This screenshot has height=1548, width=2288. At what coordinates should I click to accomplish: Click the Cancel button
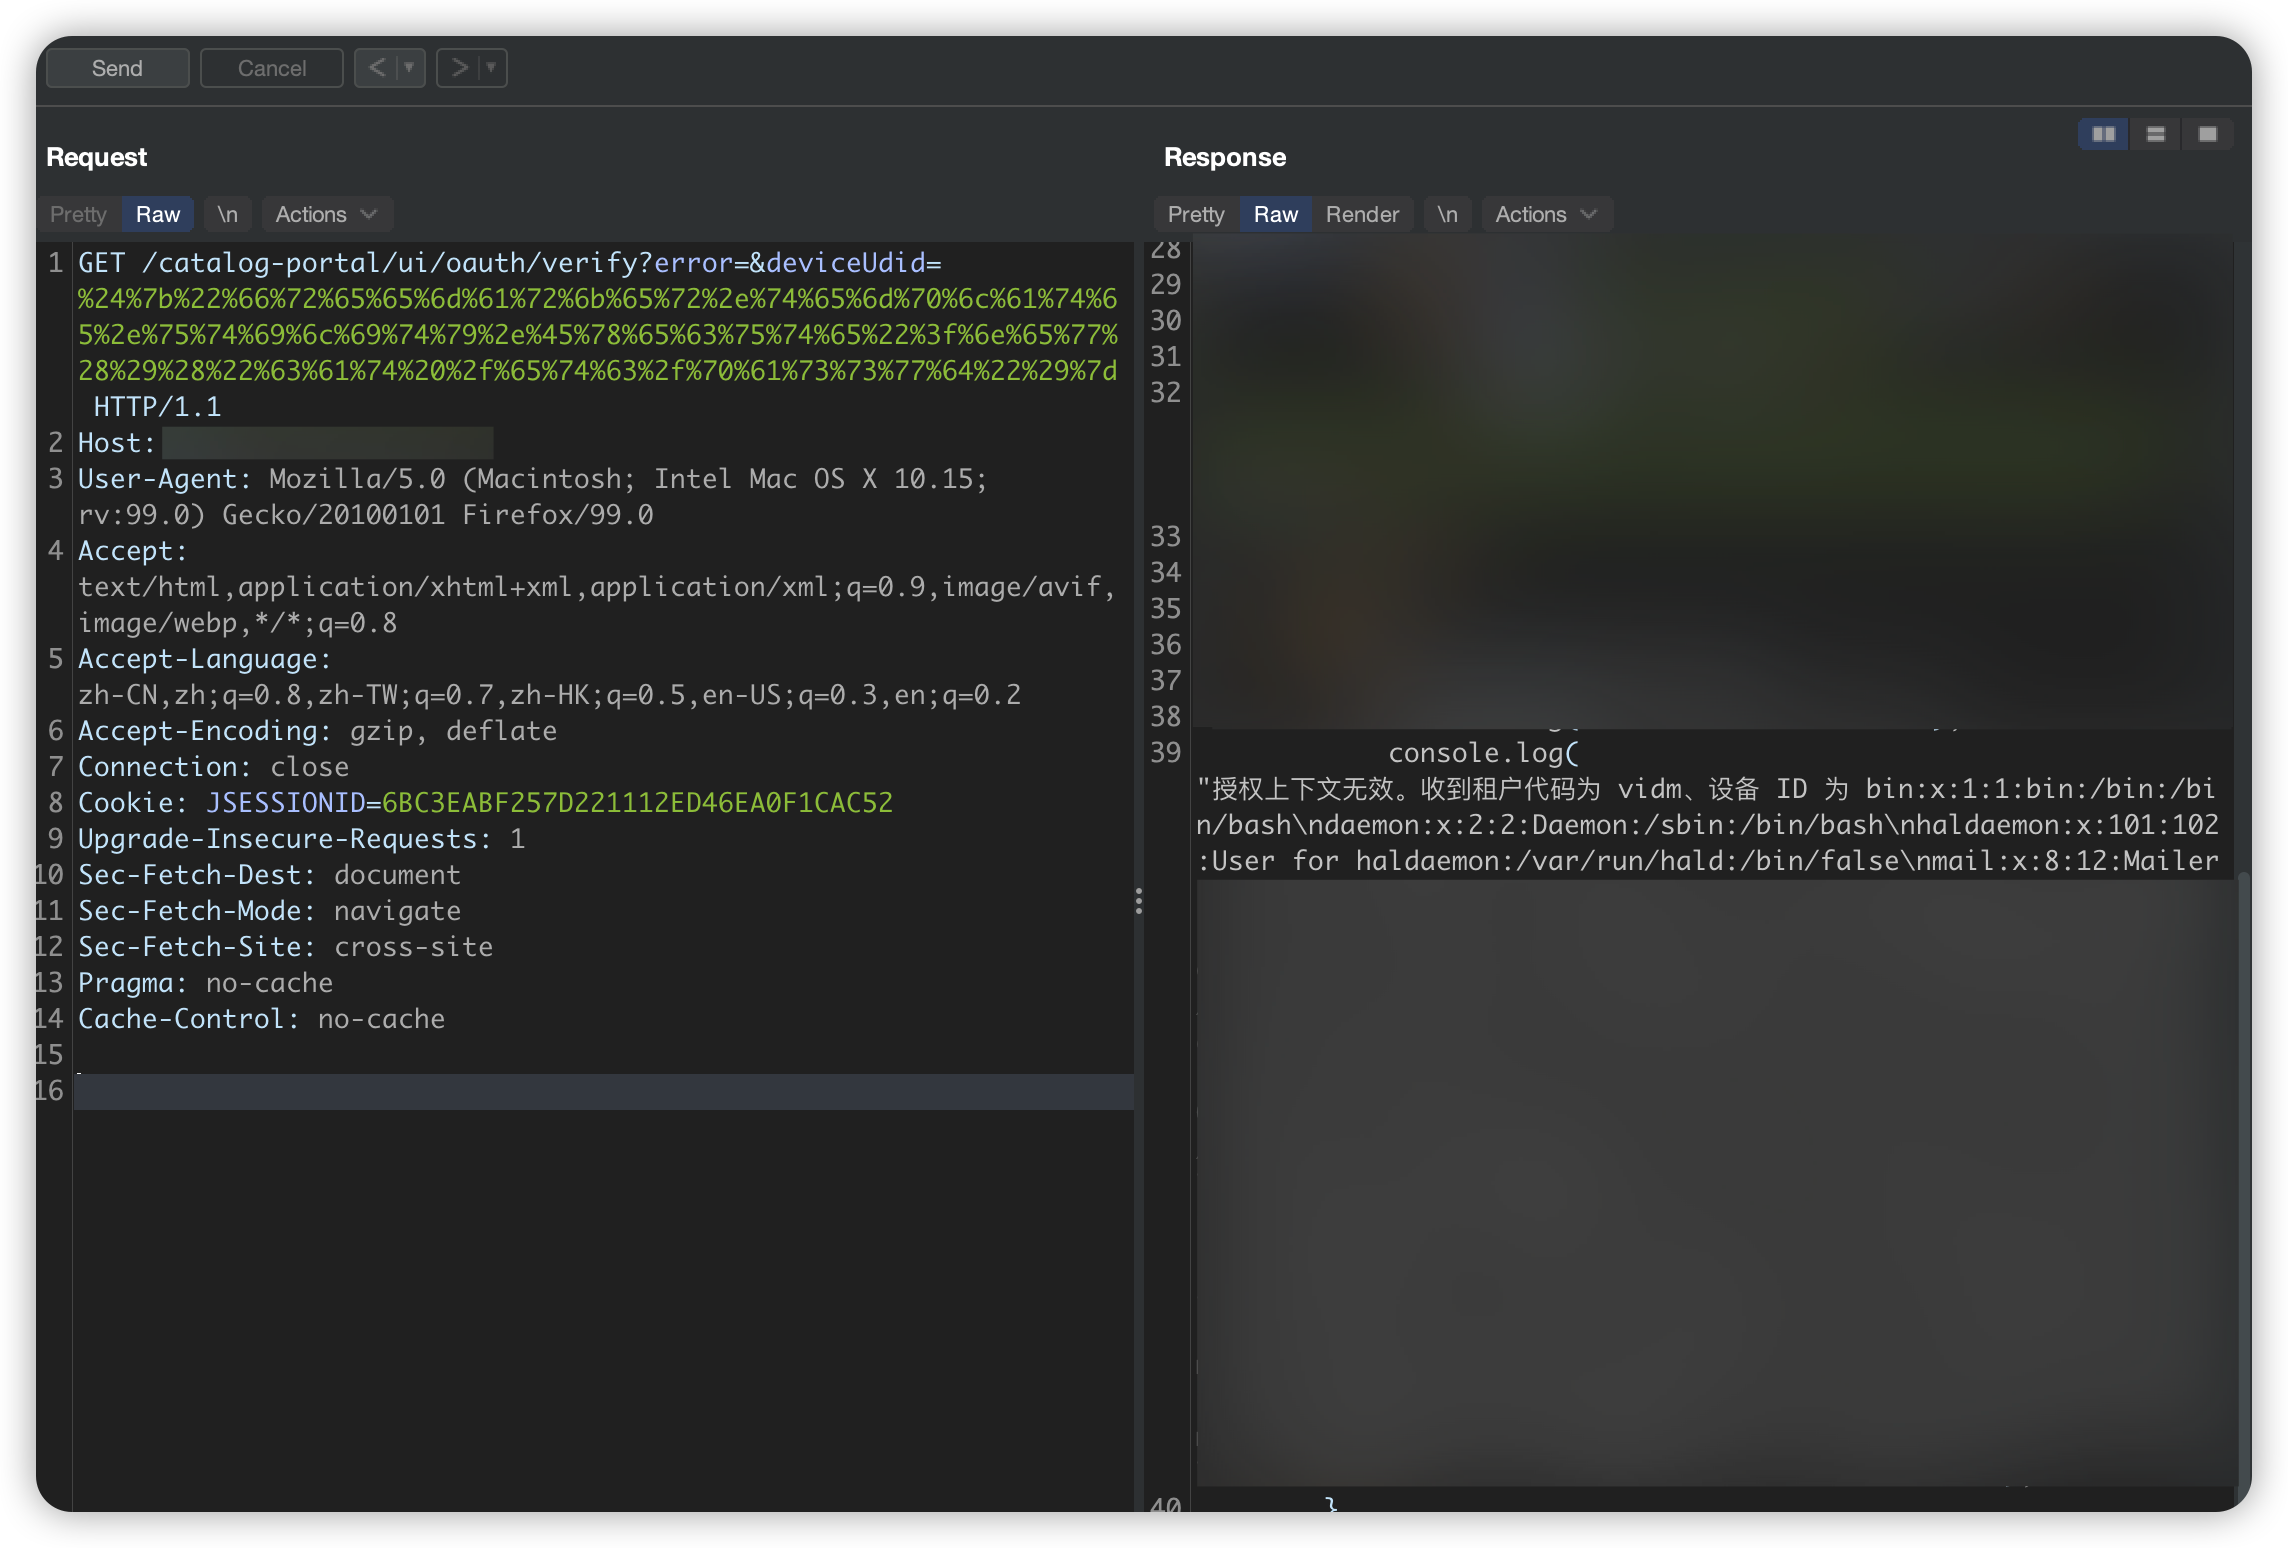(x=271, y=67)
